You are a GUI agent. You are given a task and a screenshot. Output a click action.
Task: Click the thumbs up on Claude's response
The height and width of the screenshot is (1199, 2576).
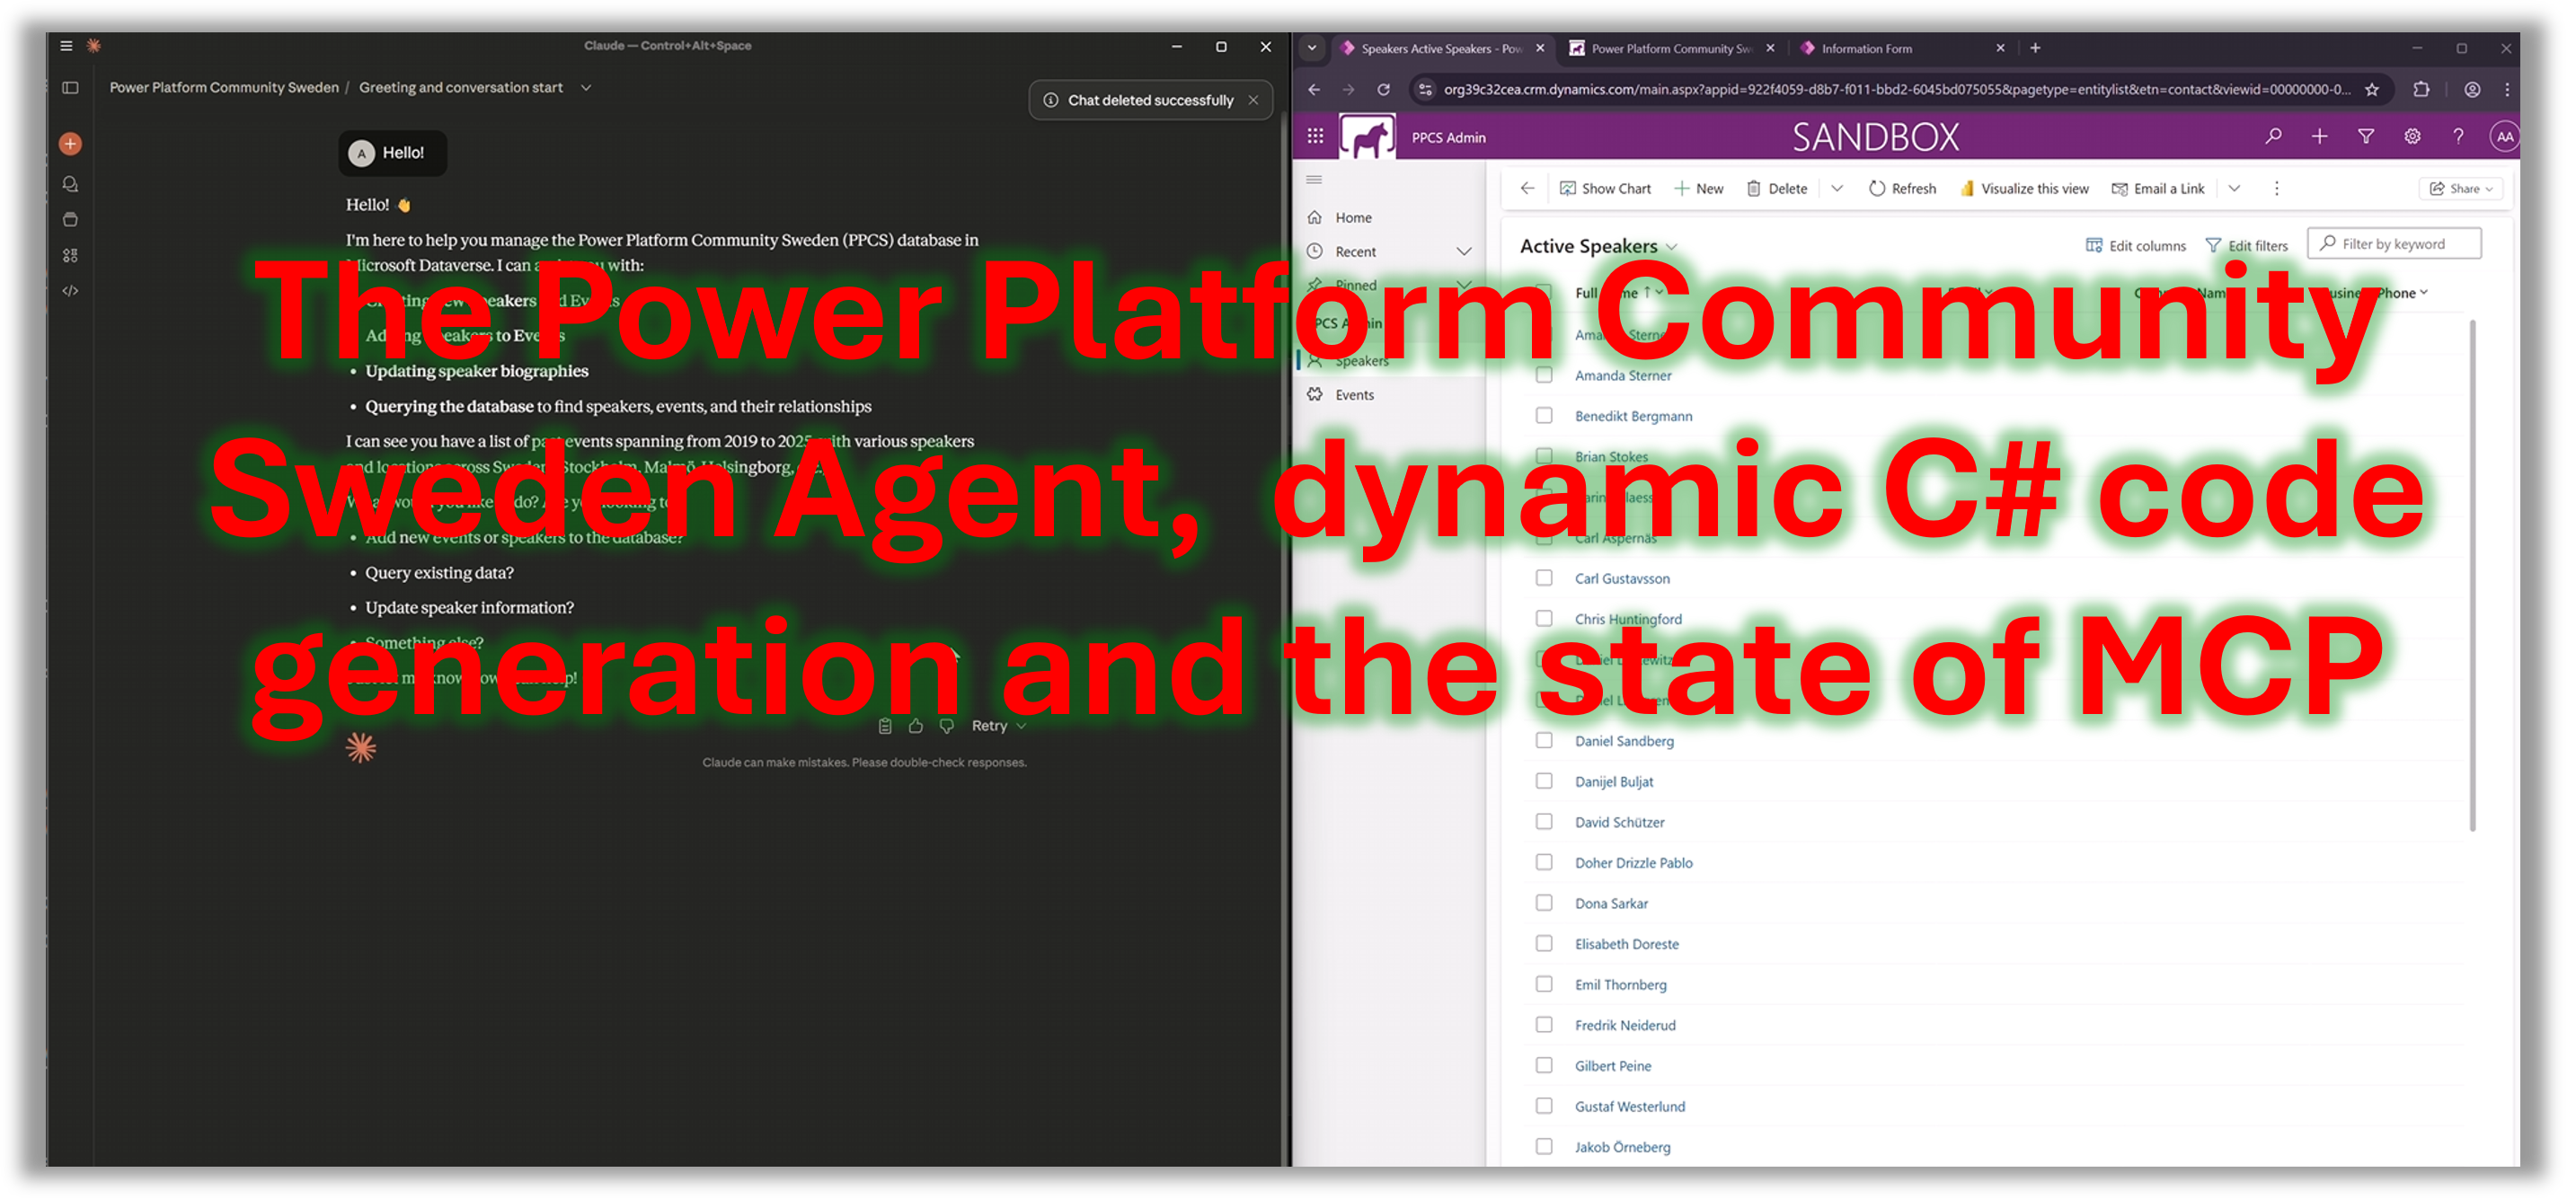point(915,725)
